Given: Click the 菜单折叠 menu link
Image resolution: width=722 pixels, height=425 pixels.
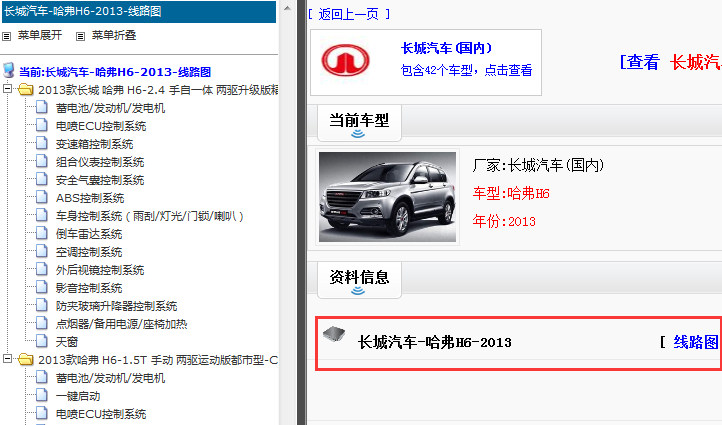Looking at the screenshot, I should (114, 35).
